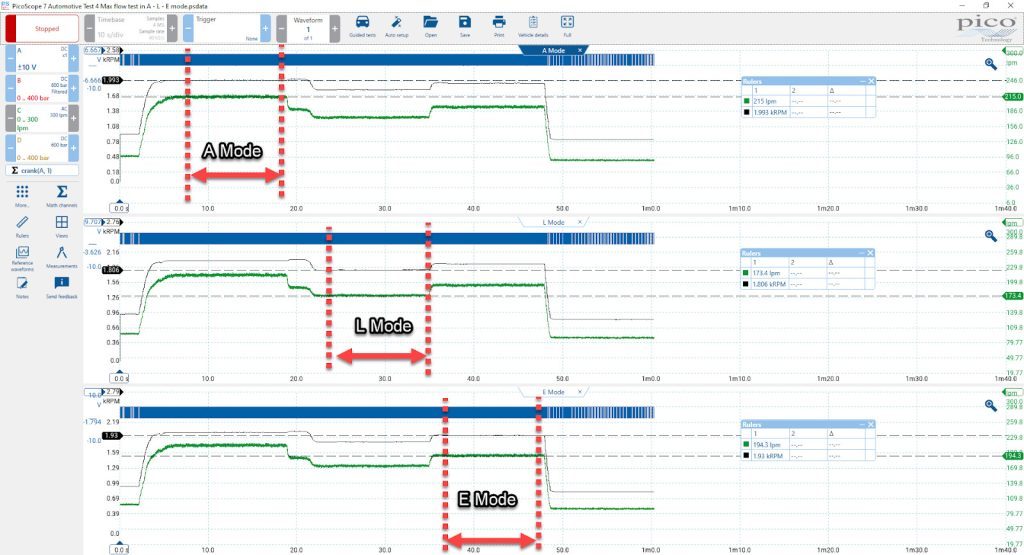
Task: Save the waveform with Save icon
Action: tap(464, 25)
